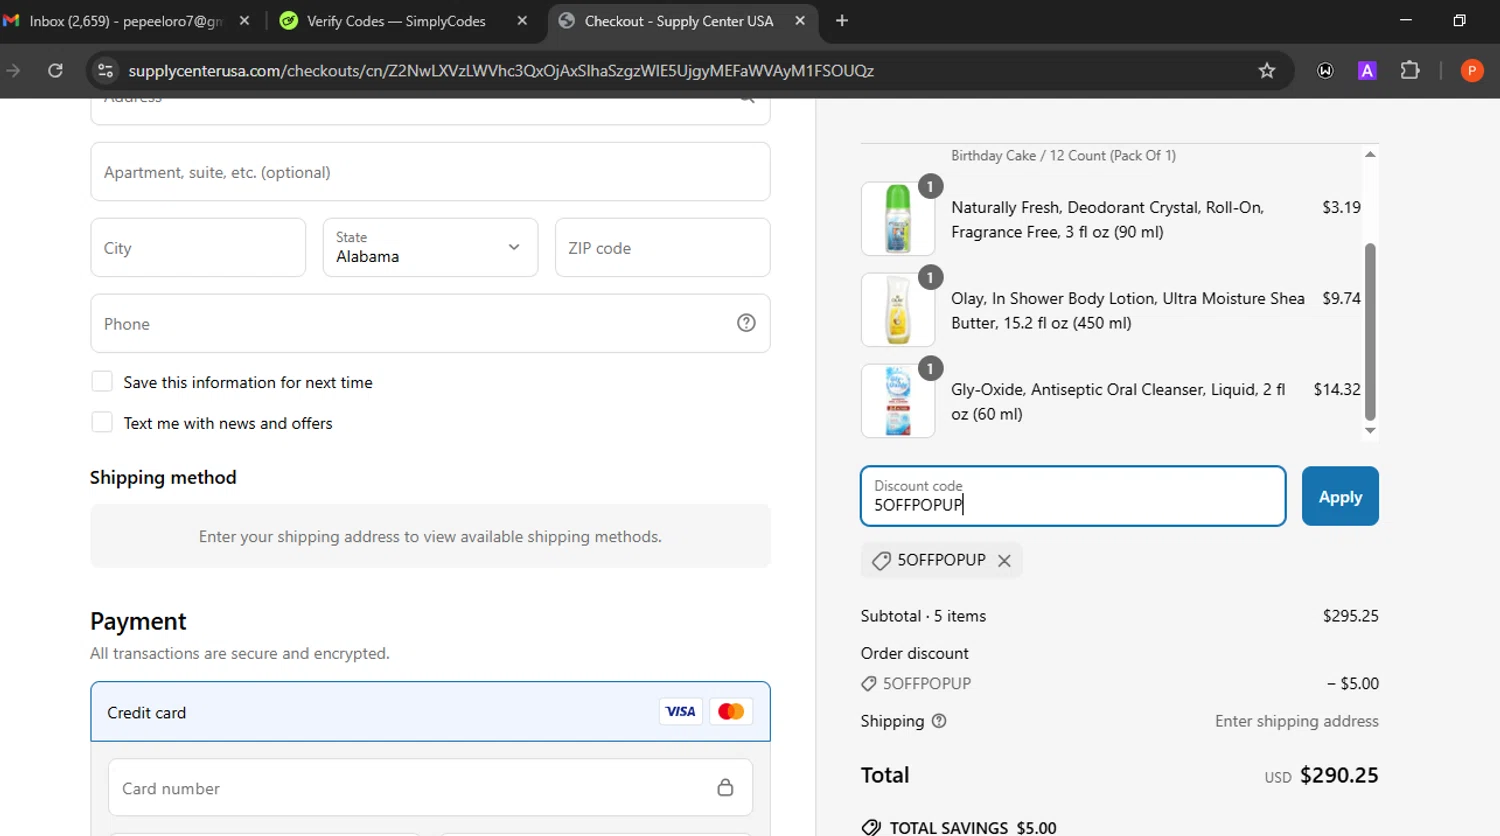Screen dimensions: 1500x836
Task: Close the Gmail Inbox tab
Action: tap(244, 20)
